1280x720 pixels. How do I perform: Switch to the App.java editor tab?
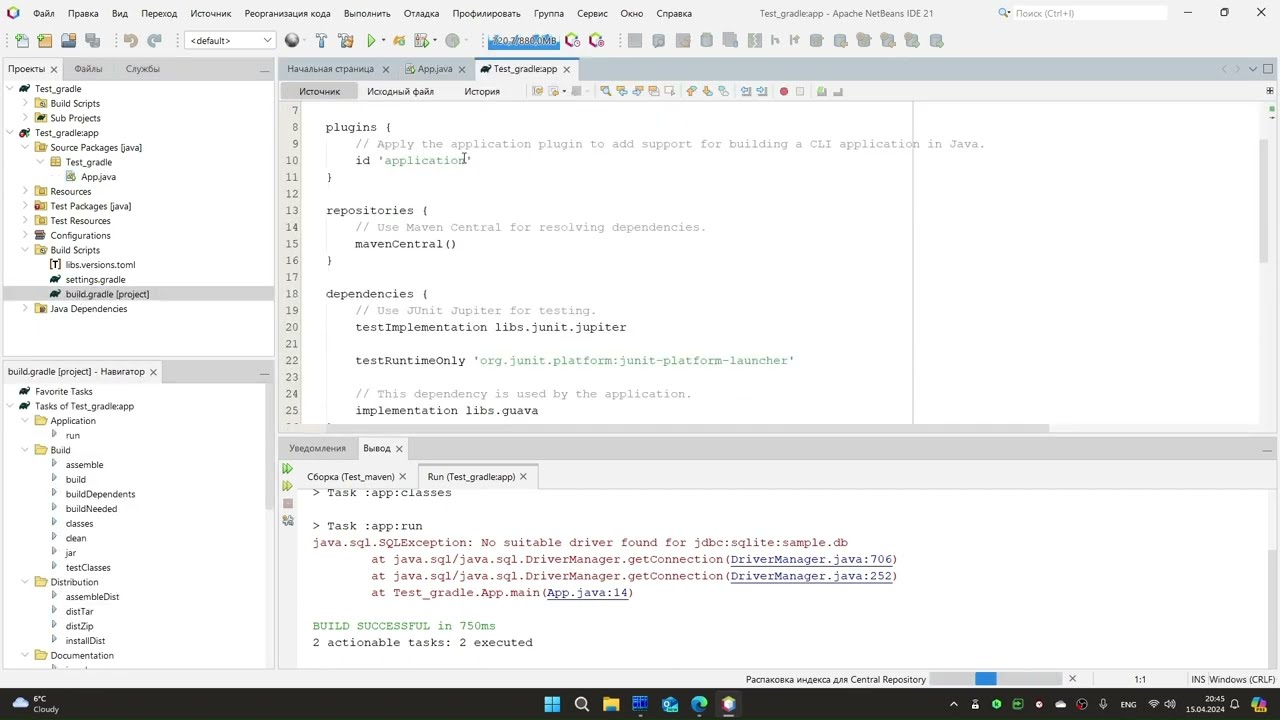[x=435, y=69]
